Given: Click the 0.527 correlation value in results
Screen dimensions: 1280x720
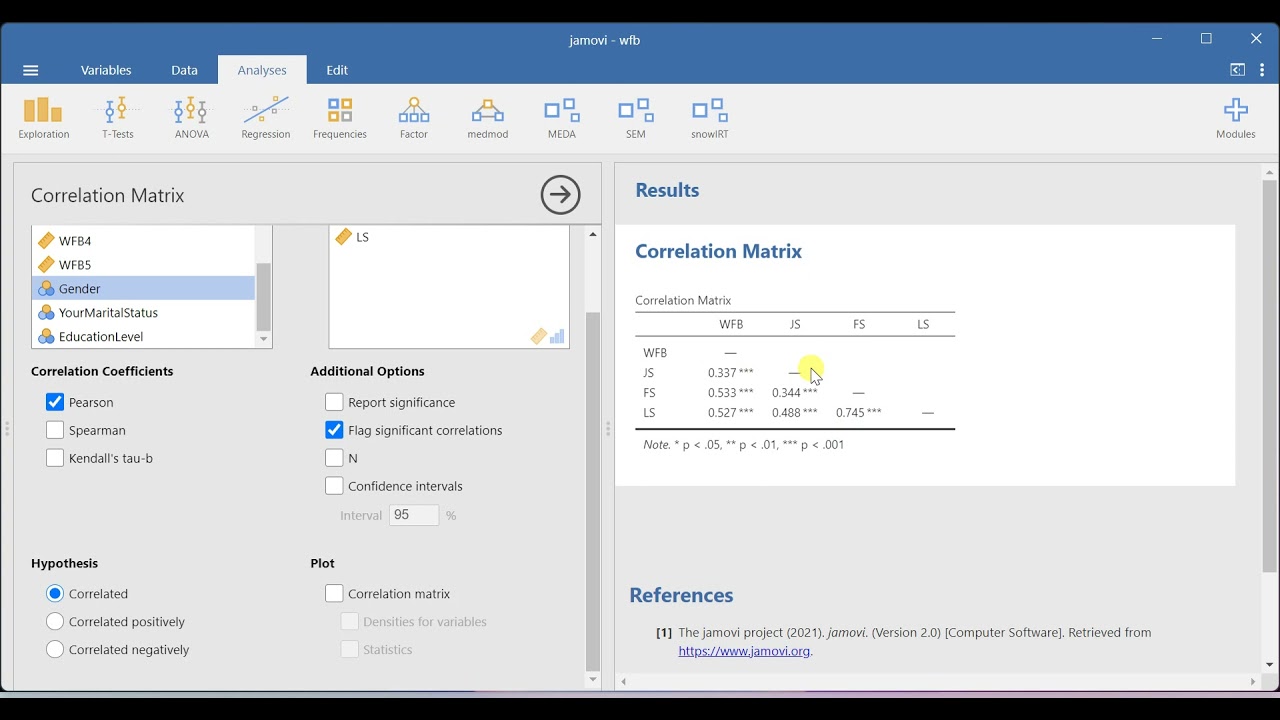Looking at the screenshot, I should 725,413.
